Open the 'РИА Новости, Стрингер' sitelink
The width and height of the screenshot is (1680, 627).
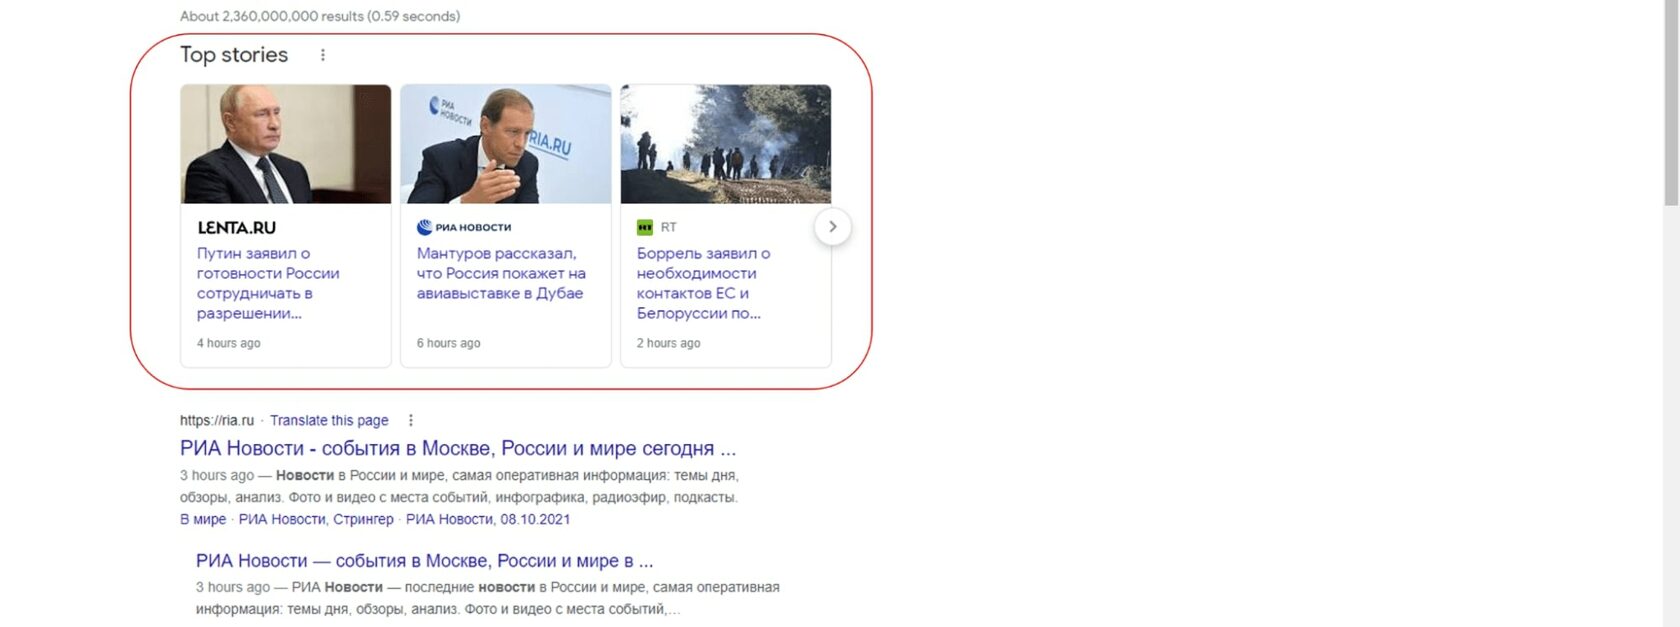[316, 519]
